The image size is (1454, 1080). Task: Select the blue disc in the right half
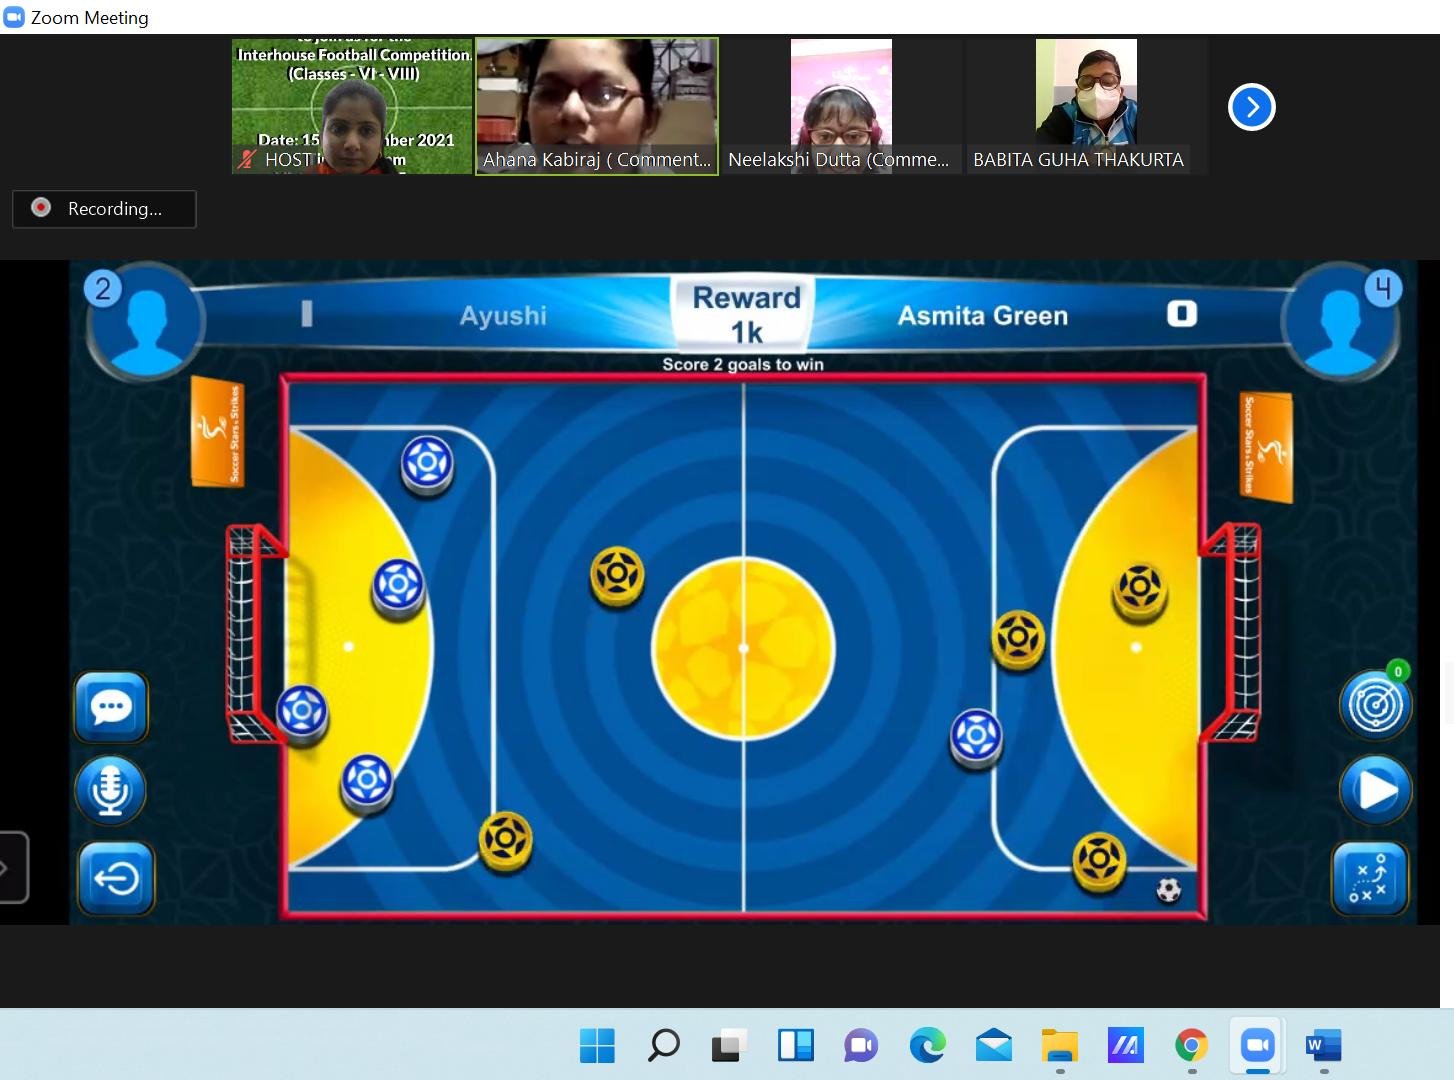[x=976, y=737]
